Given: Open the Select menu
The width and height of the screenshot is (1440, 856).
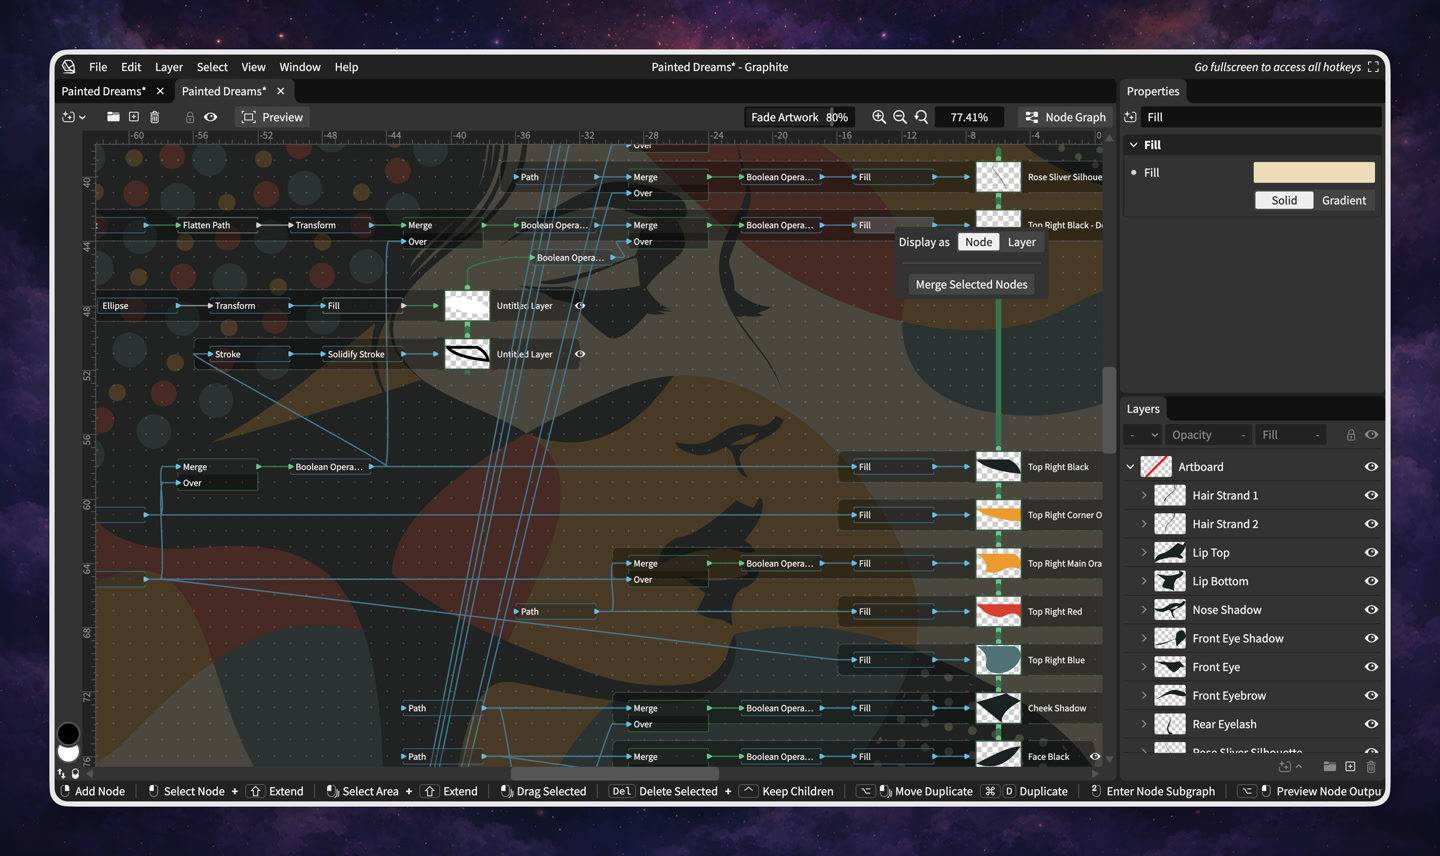Looking at the screenshot, I should coord(212,67).
